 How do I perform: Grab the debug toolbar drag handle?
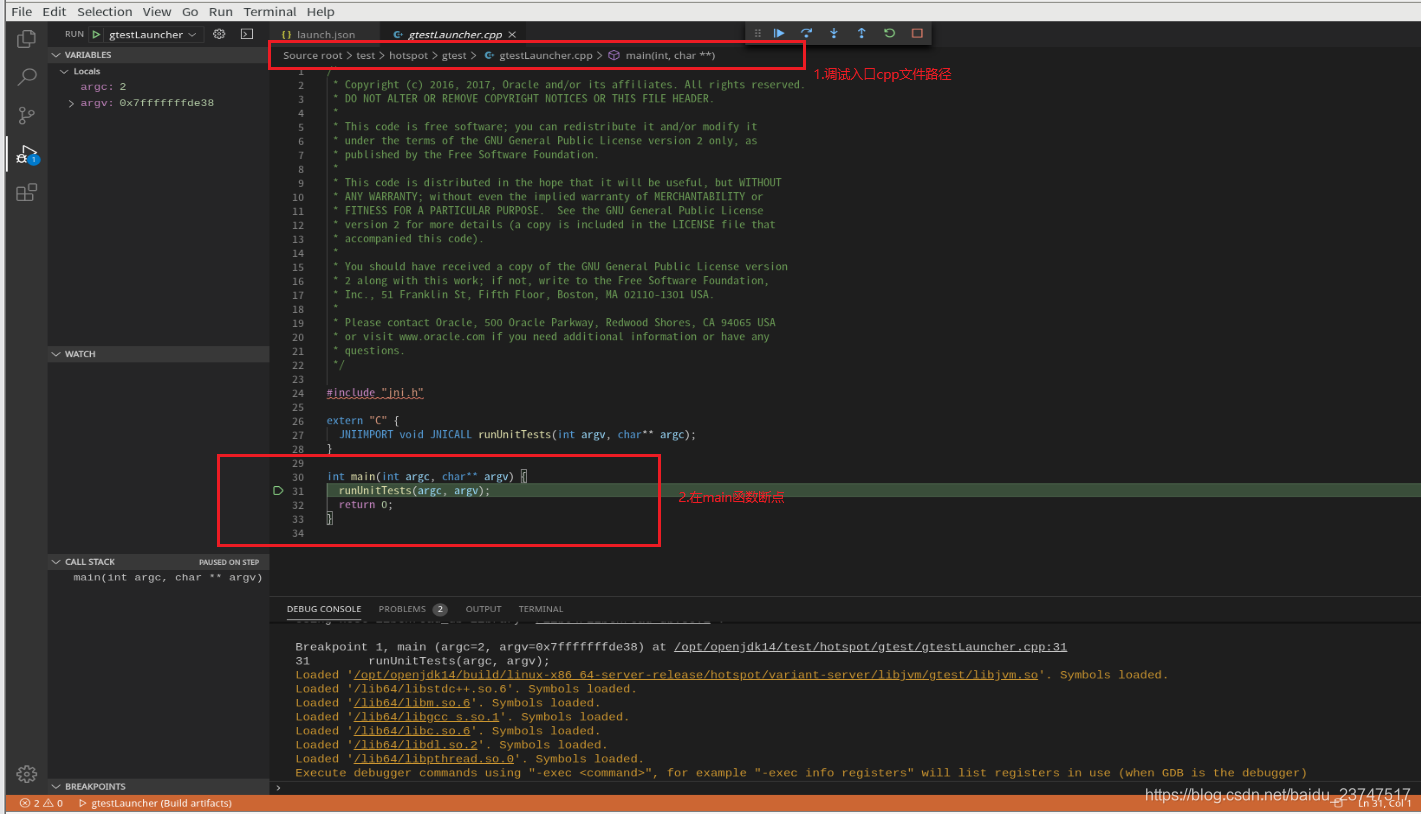pos(757,33)
